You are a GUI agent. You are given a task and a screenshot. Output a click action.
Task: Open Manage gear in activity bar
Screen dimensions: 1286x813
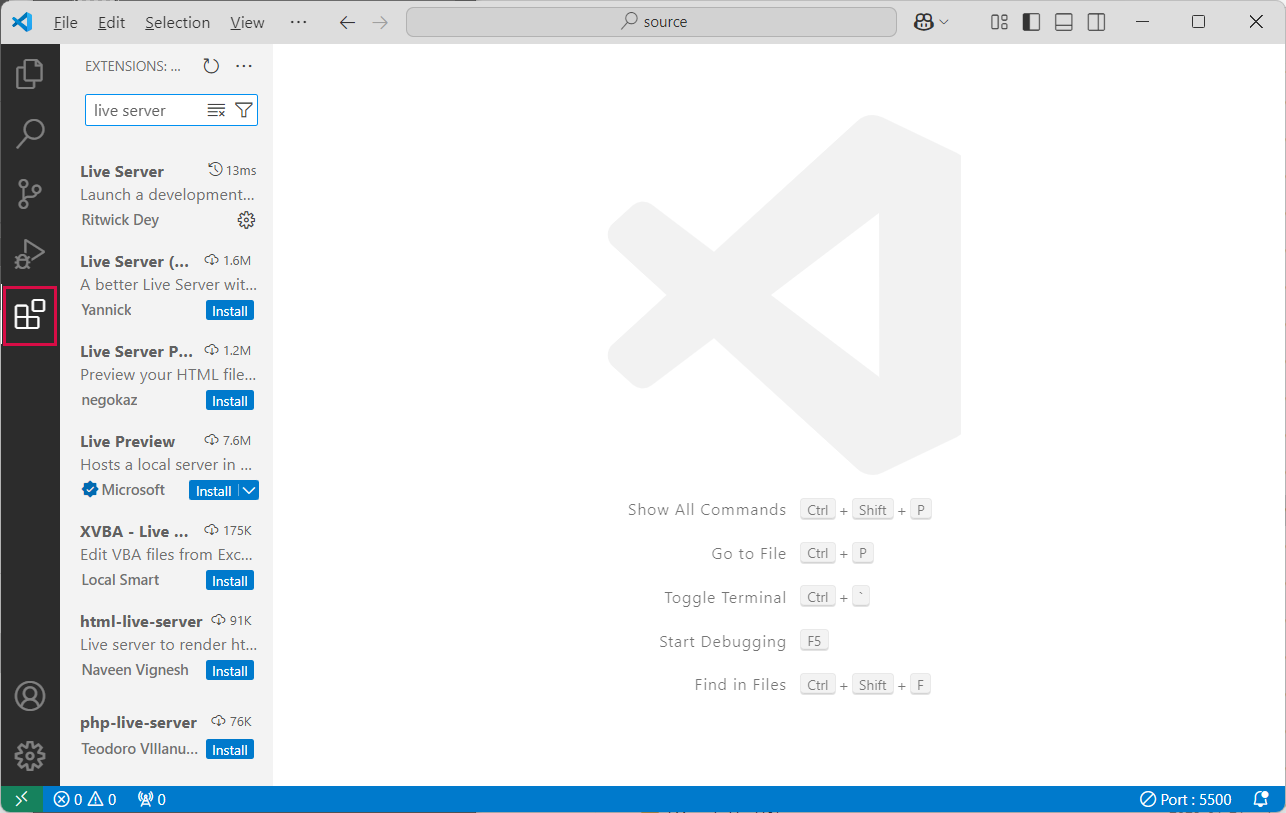[30, 756]
